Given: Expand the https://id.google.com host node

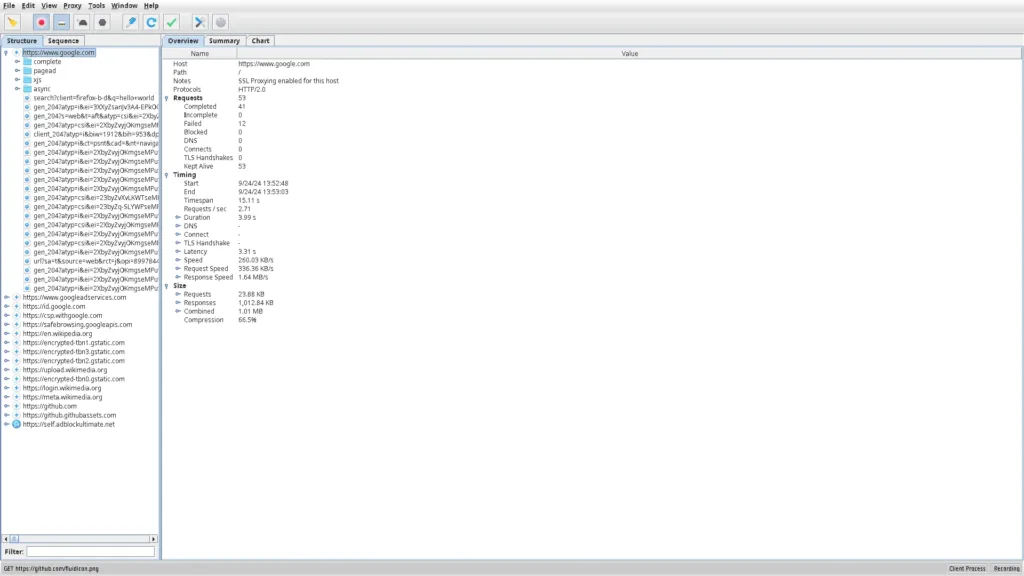Looking at the screenshot, I should [x=7, y=306].
